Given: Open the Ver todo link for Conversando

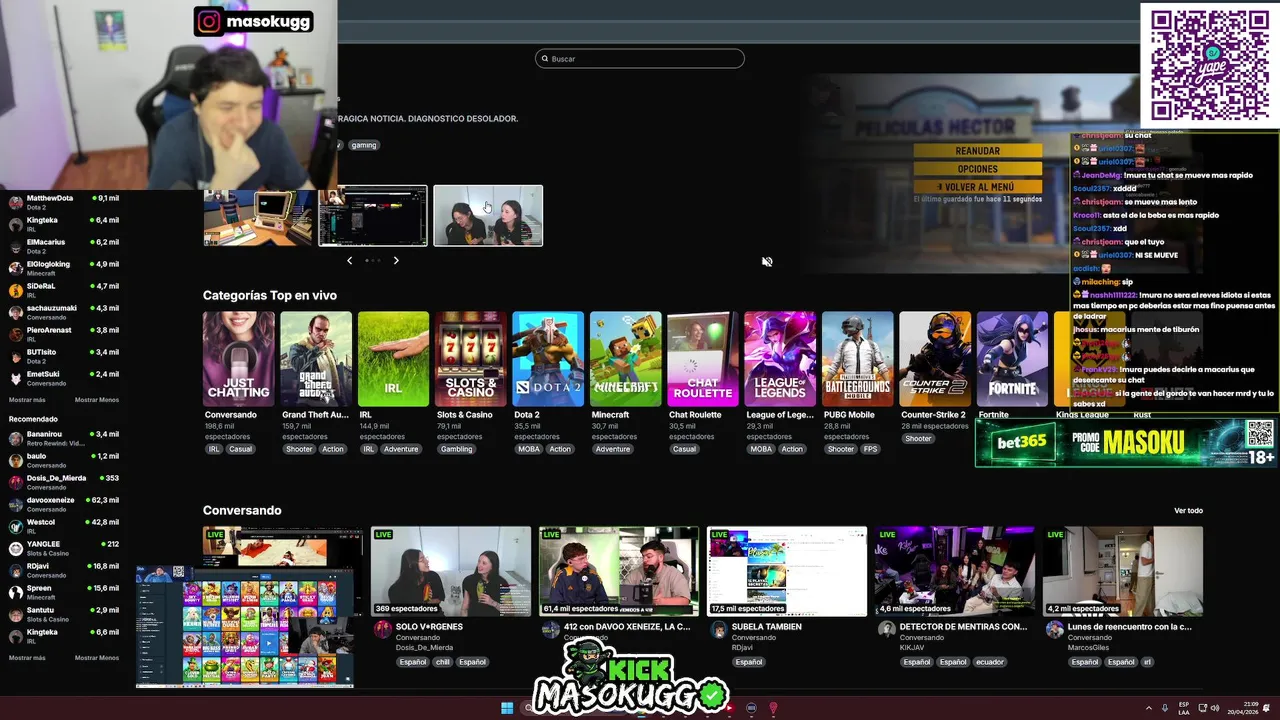Looking at the screenshot, I should coord(1188,511).
